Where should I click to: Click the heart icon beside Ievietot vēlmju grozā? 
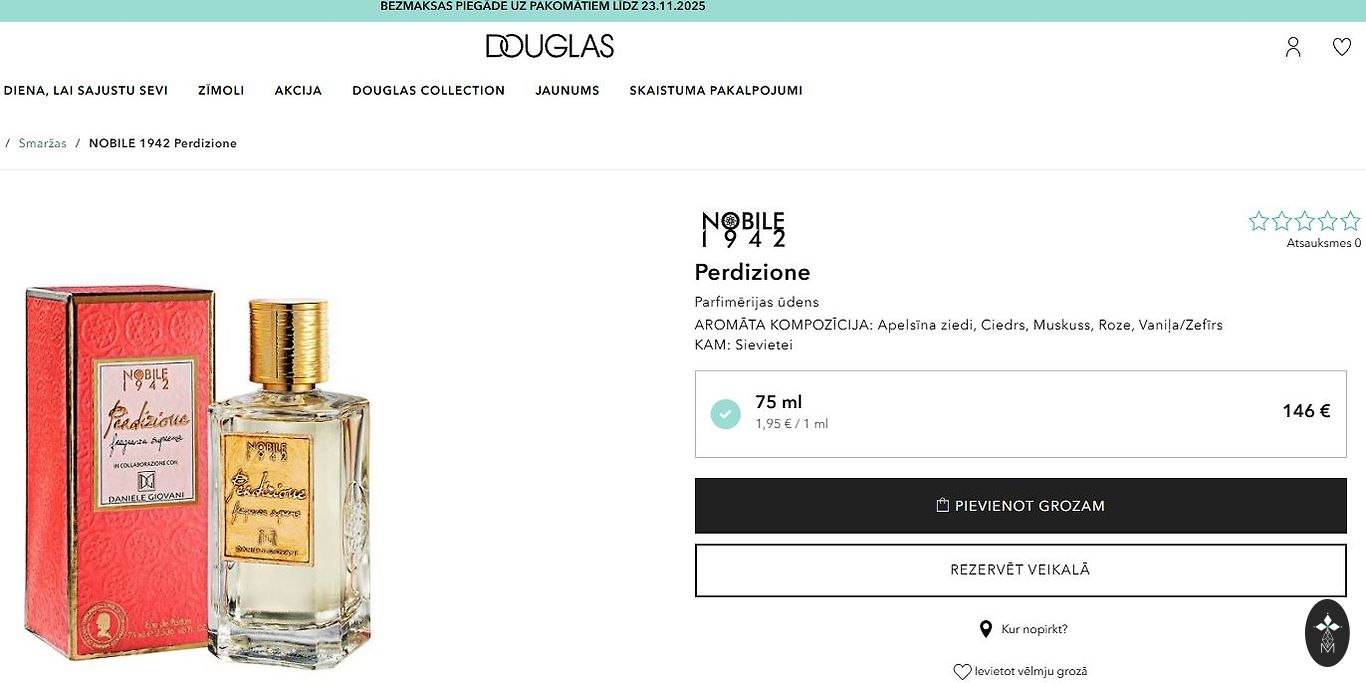[962, 672]
